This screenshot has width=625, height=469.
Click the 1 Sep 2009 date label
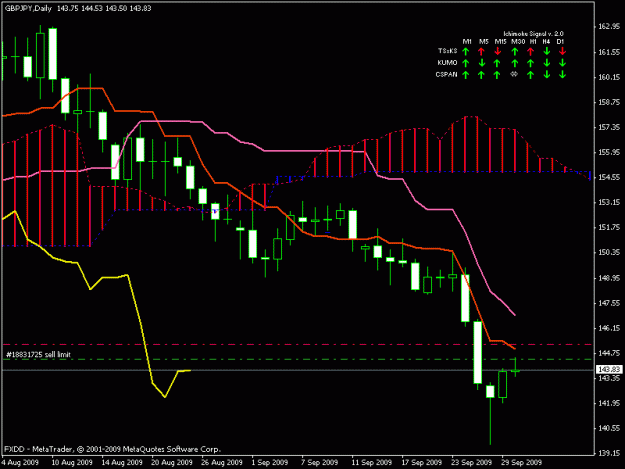point(270,463)
